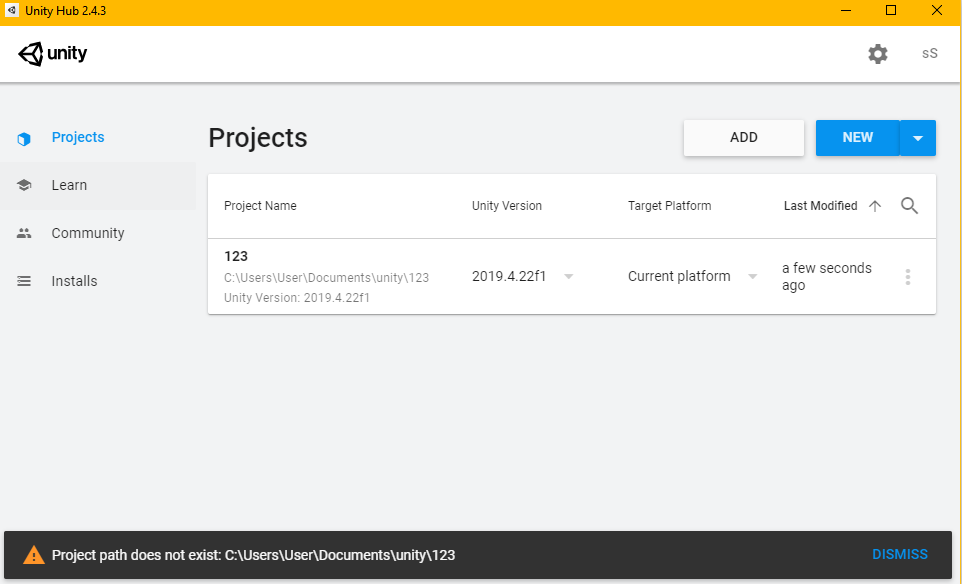The image size is (962, 584).
Task: Go to the Learn section
Action: (69, 185)
